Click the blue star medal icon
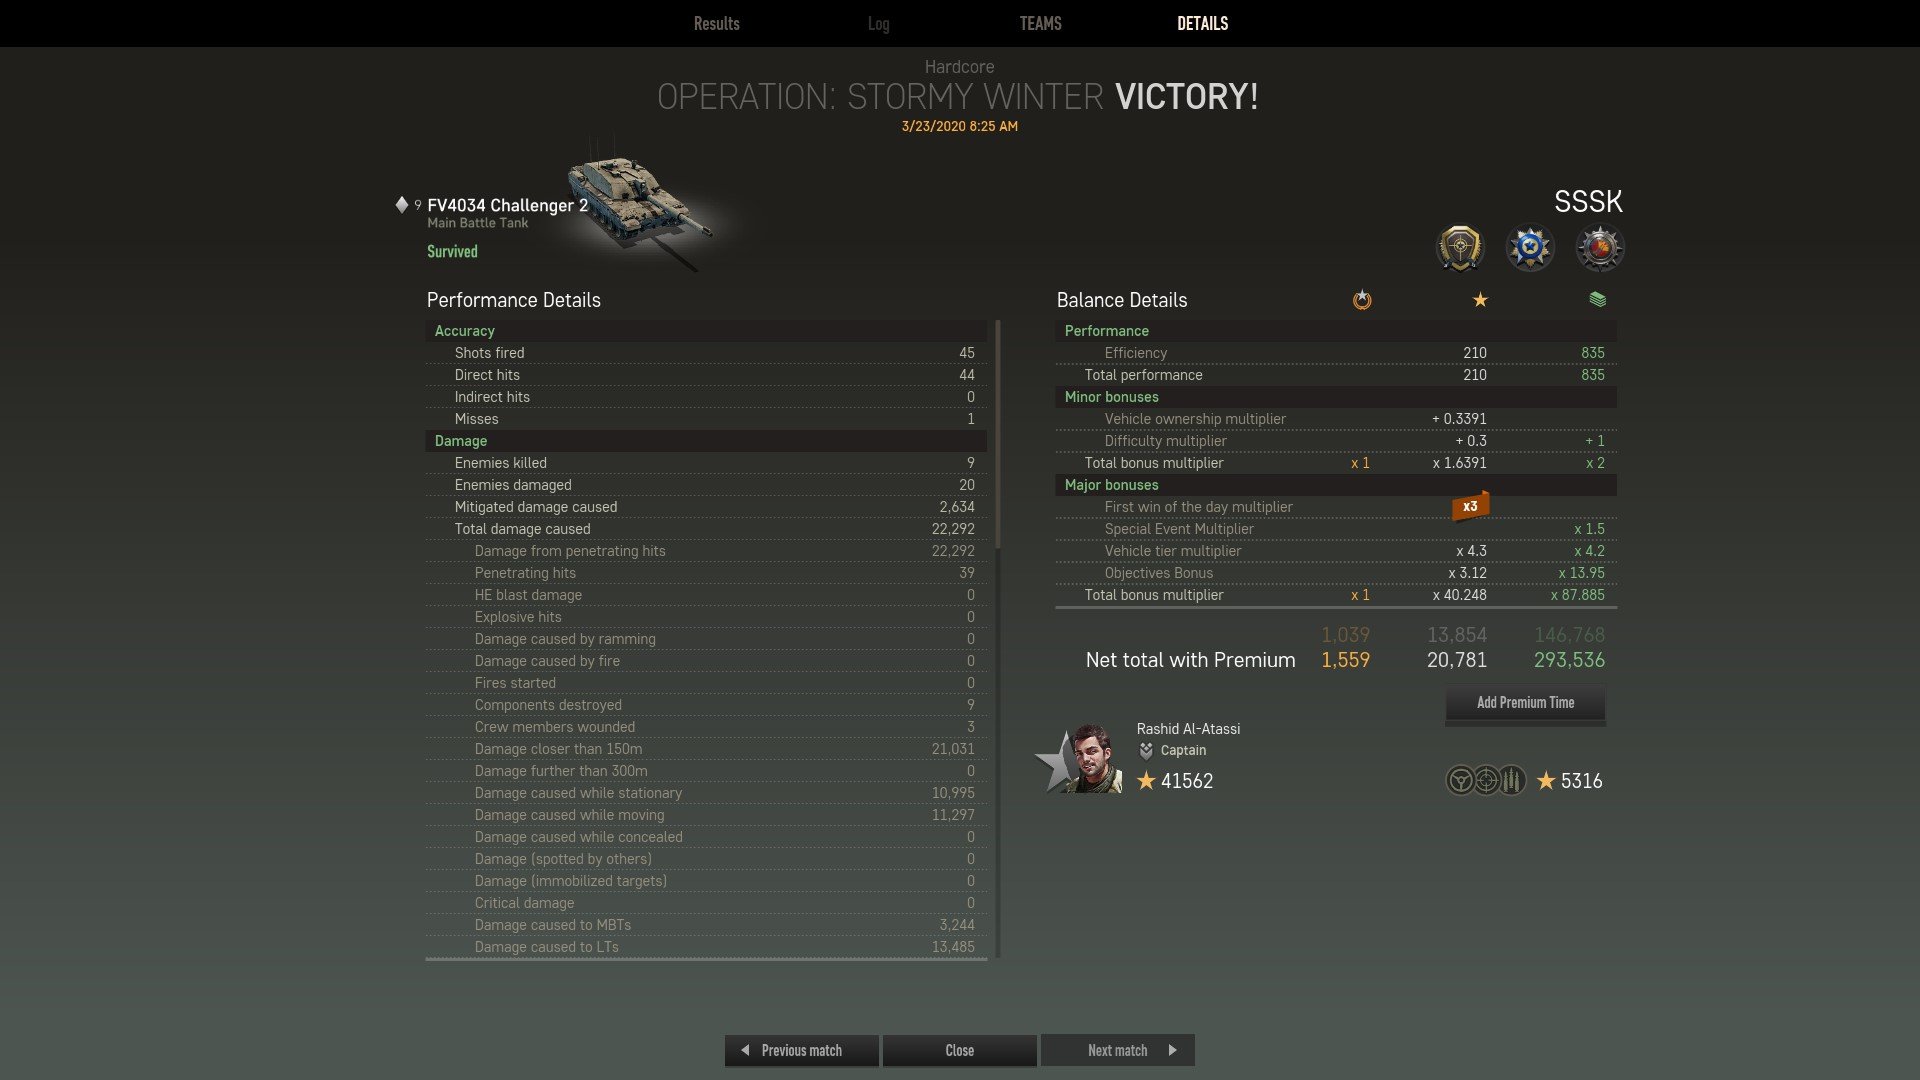The height and width of the screenshot is (1080, 1920). click(1530, 248)
